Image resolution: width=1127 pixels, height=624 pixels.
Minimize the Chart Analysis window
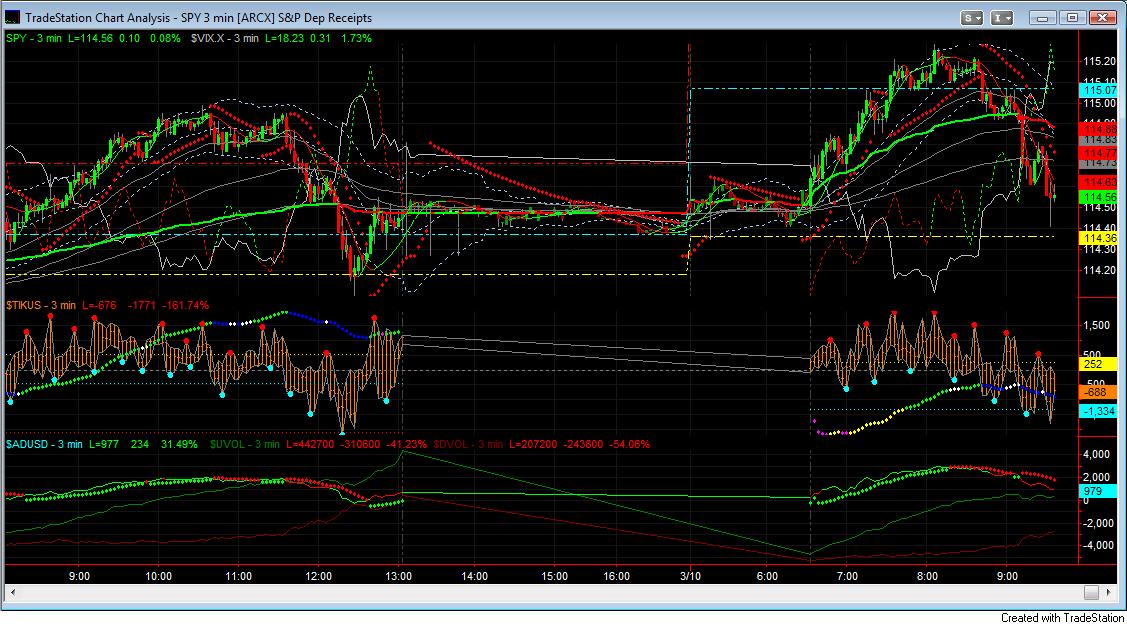1043,17
